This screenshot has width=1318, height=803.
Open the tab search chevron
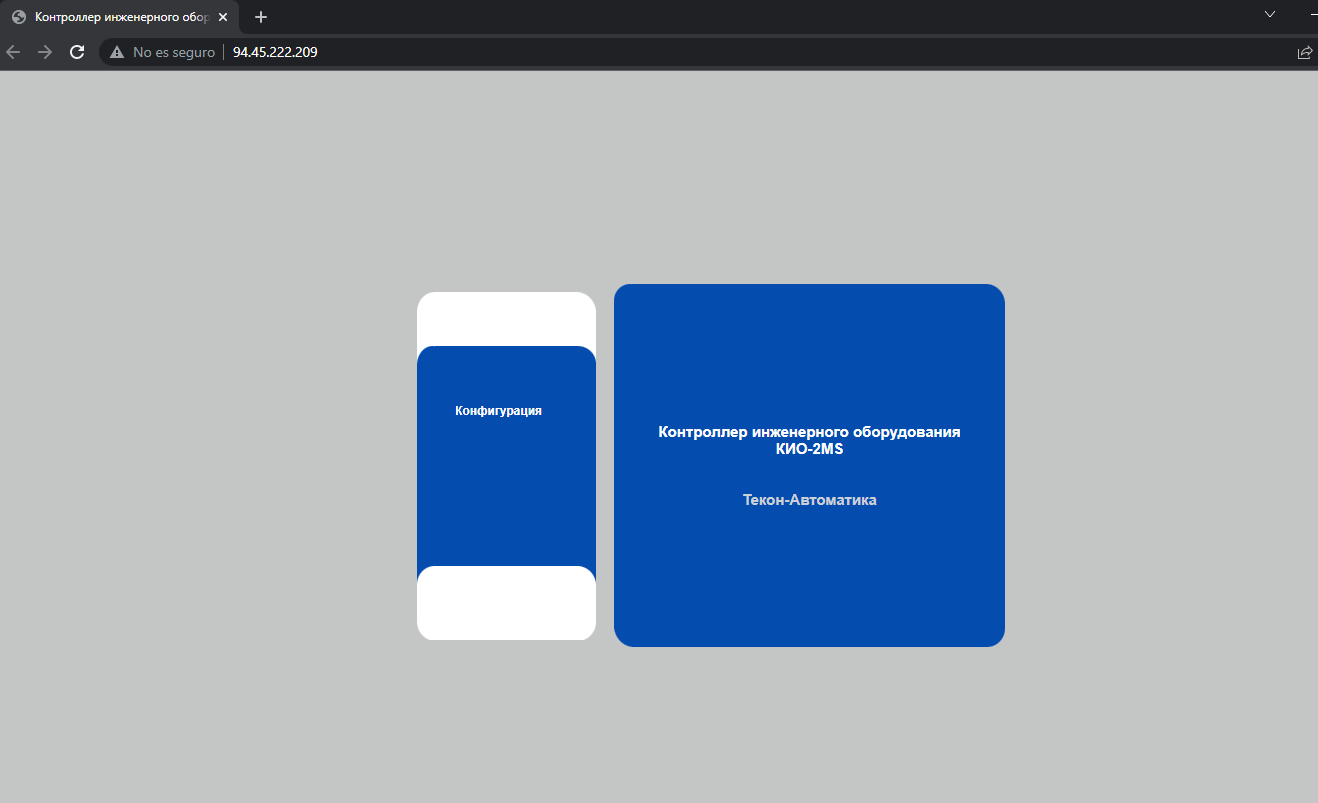[1270, 14]
